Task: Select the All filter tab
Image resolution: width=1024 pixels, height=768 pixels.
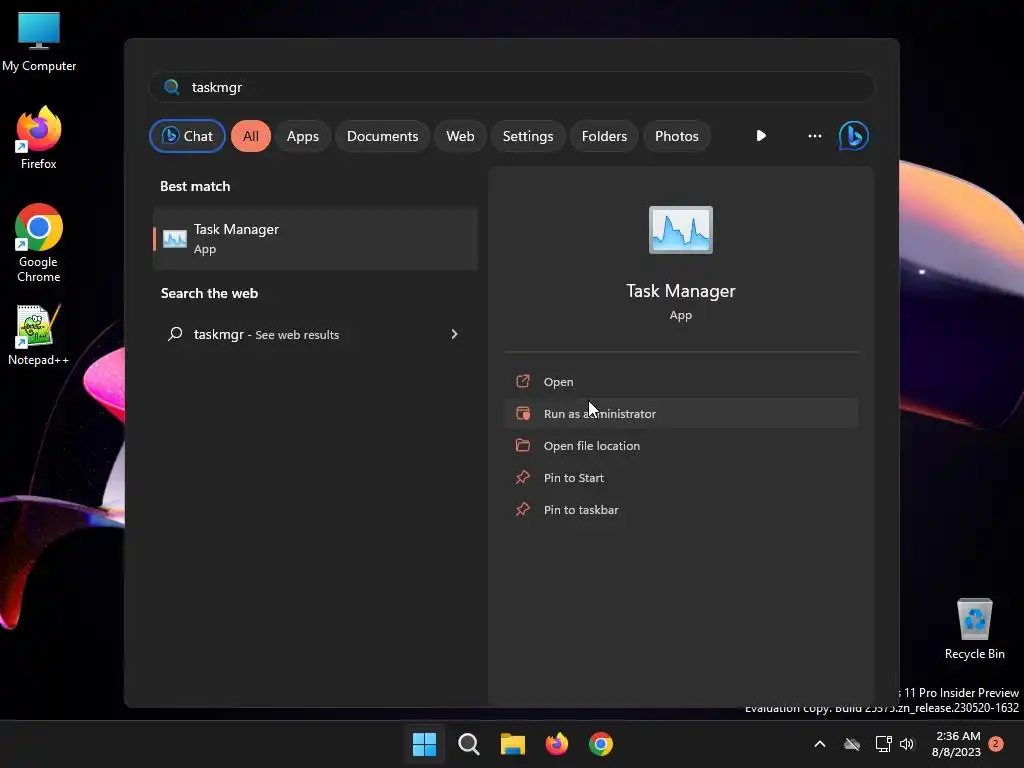Action: click(x=251, y=136)
